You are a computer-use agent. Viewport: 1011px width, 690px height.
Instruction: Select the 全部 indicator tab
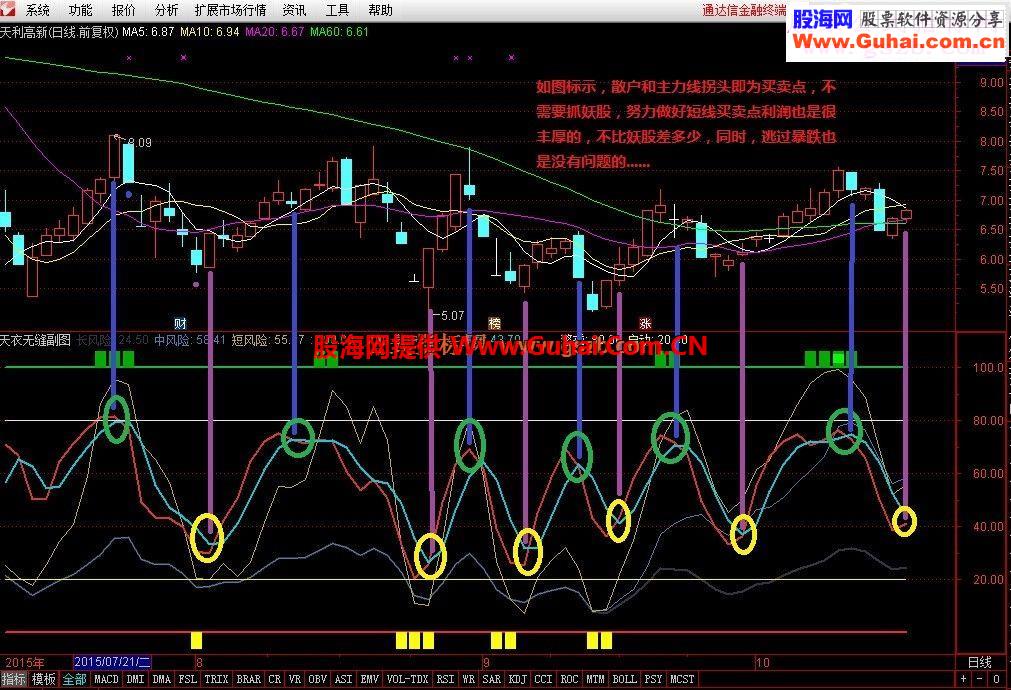click(x=74, y=679)
